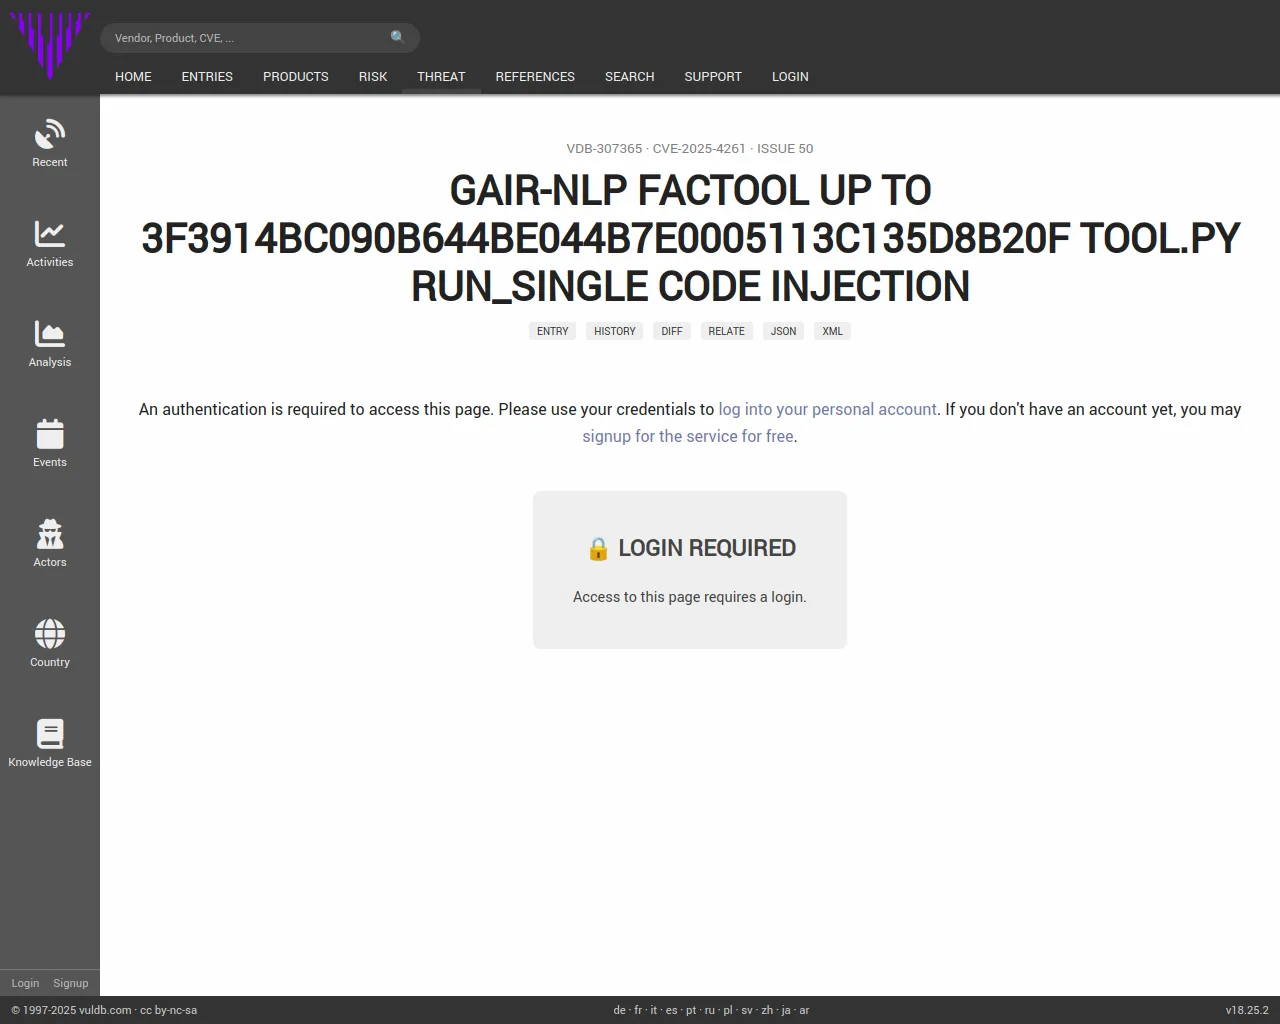Click the cc by-nc-sa license link

point(168,1010)
